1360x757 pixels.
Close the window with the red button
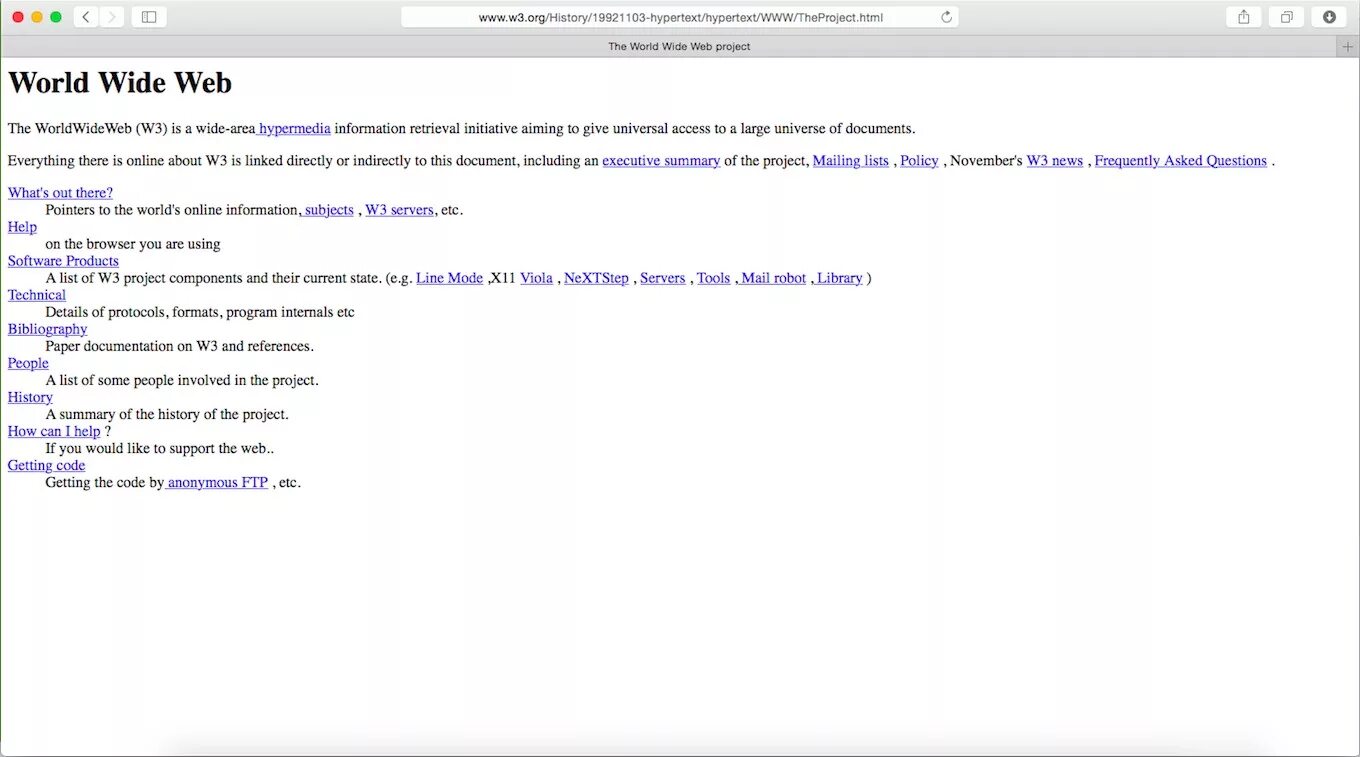pyautogui.click(x=17, y=17)
